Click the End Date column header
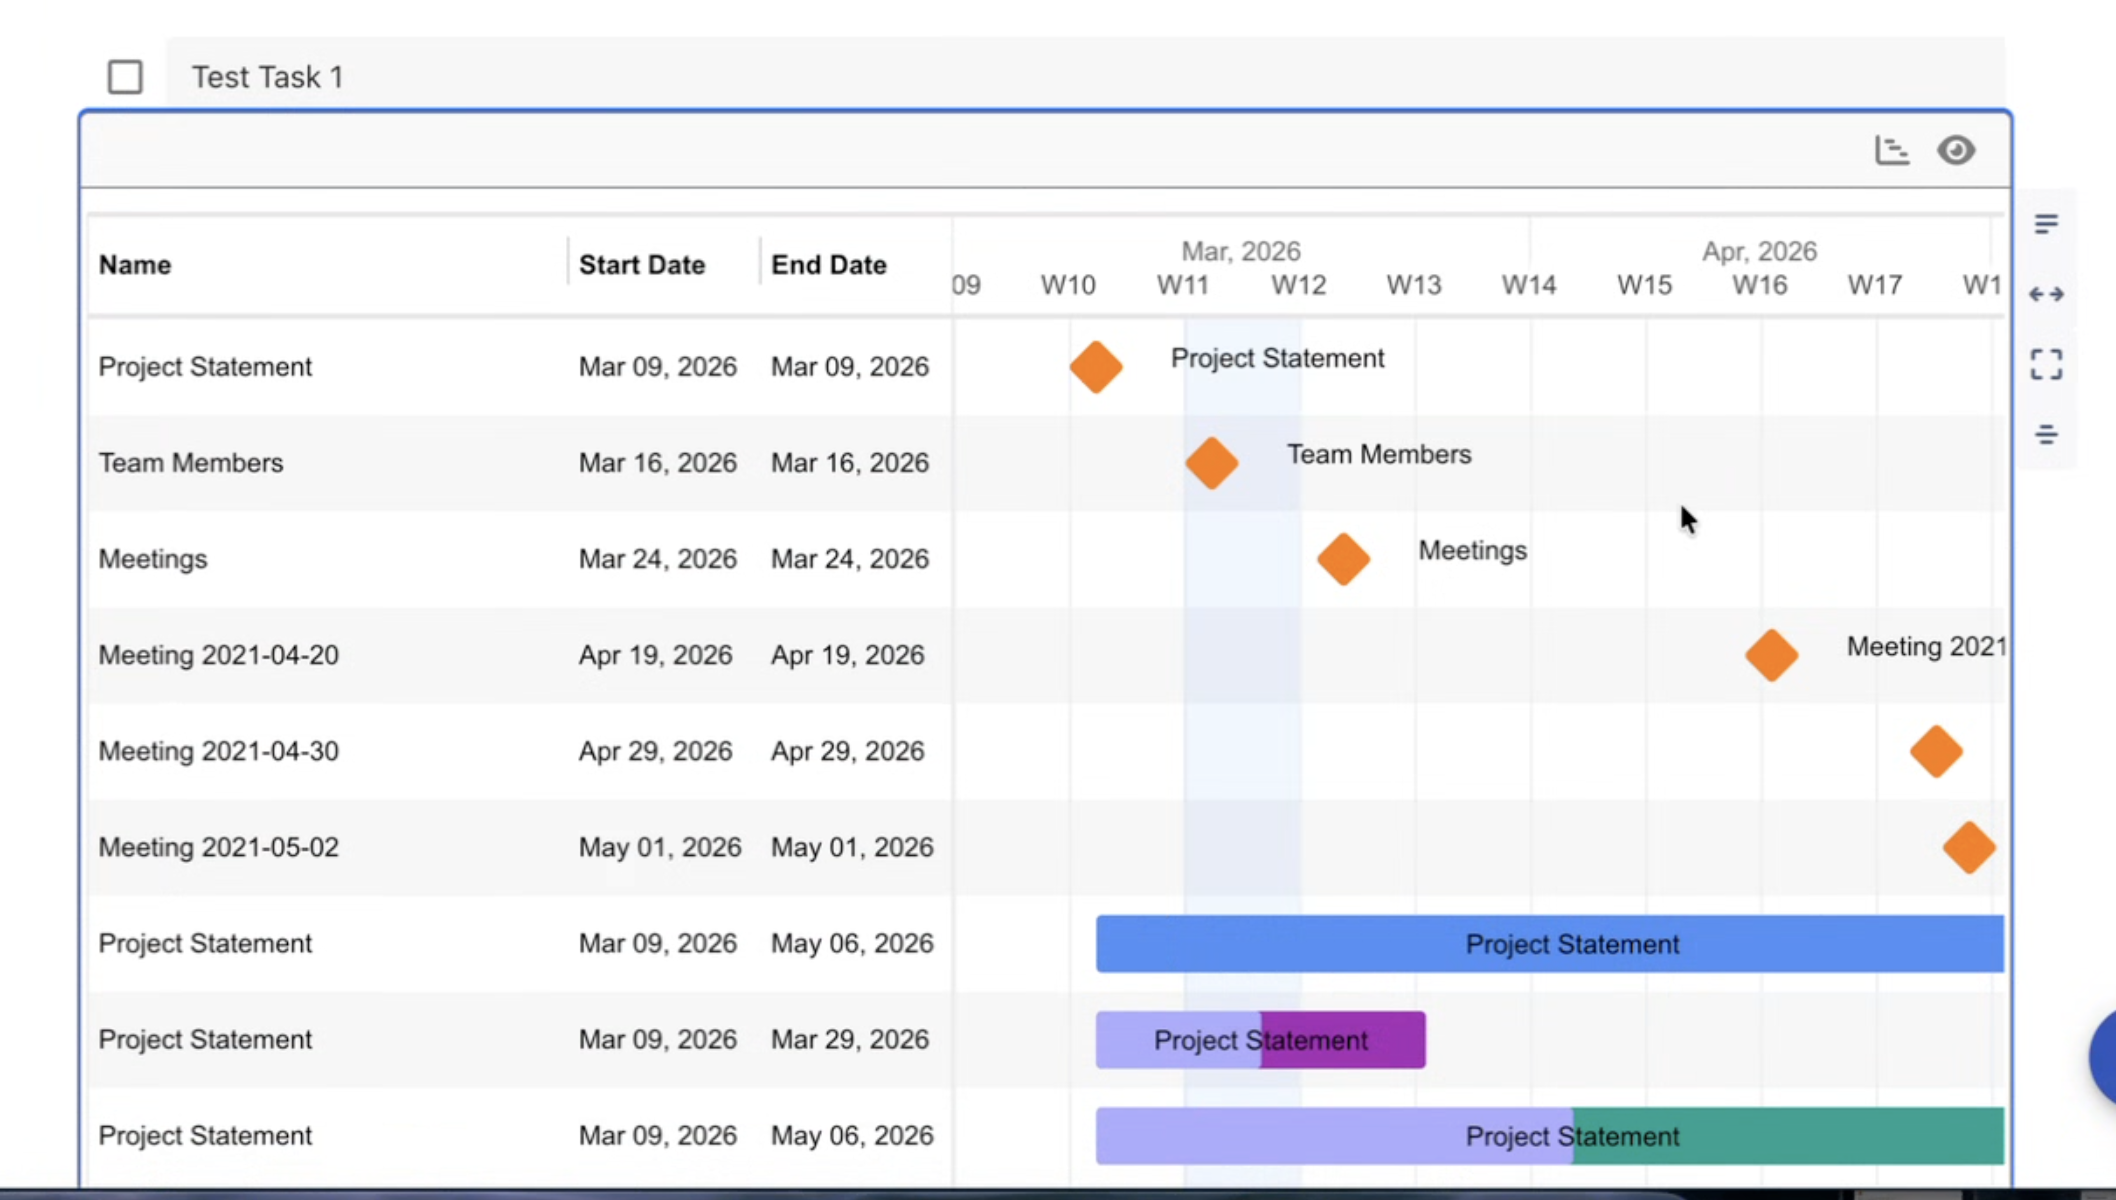 [x=828, y=265]
